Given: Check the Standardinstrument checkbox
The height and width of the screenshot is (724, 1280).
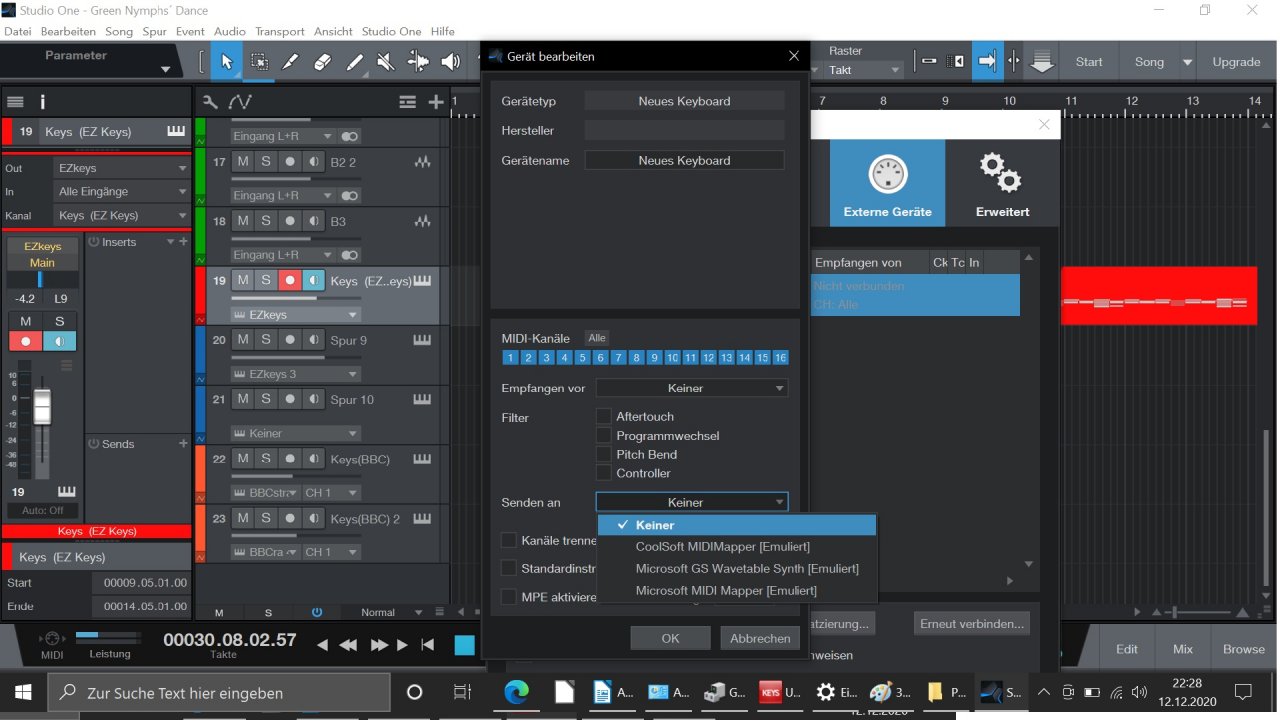Looking at the screenshot, I should (509, 568).
